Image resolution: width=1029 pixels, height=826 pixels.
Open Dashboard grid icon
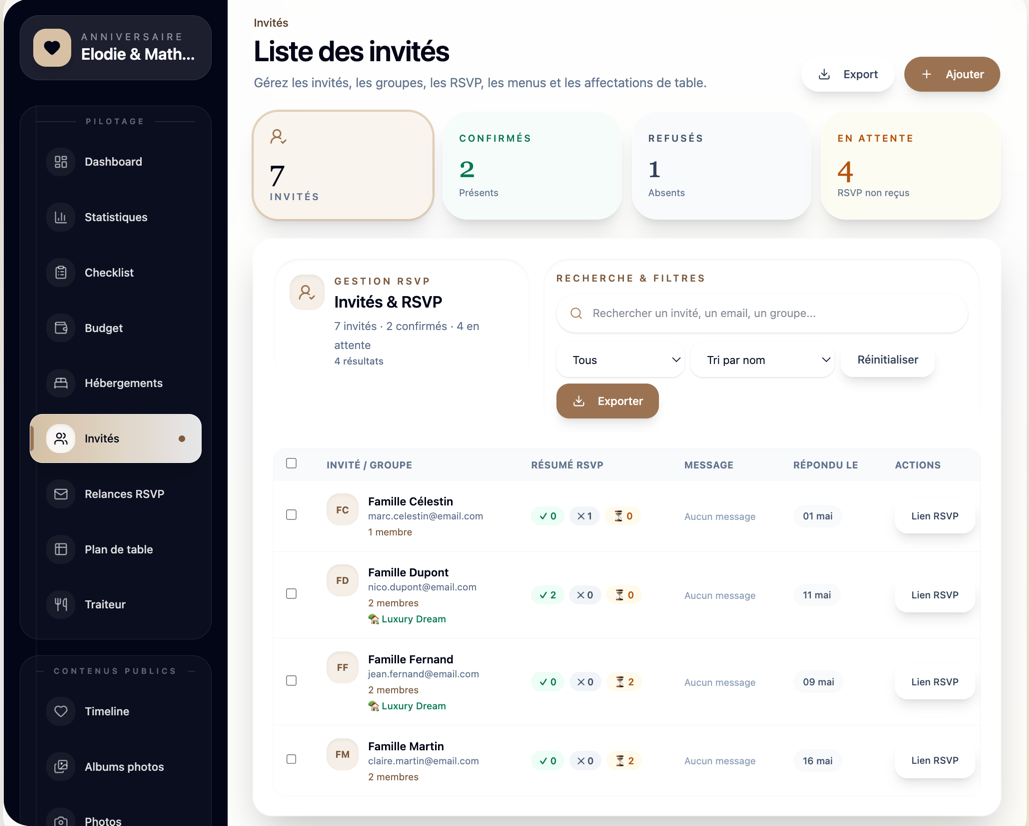(x=61, y=162)
